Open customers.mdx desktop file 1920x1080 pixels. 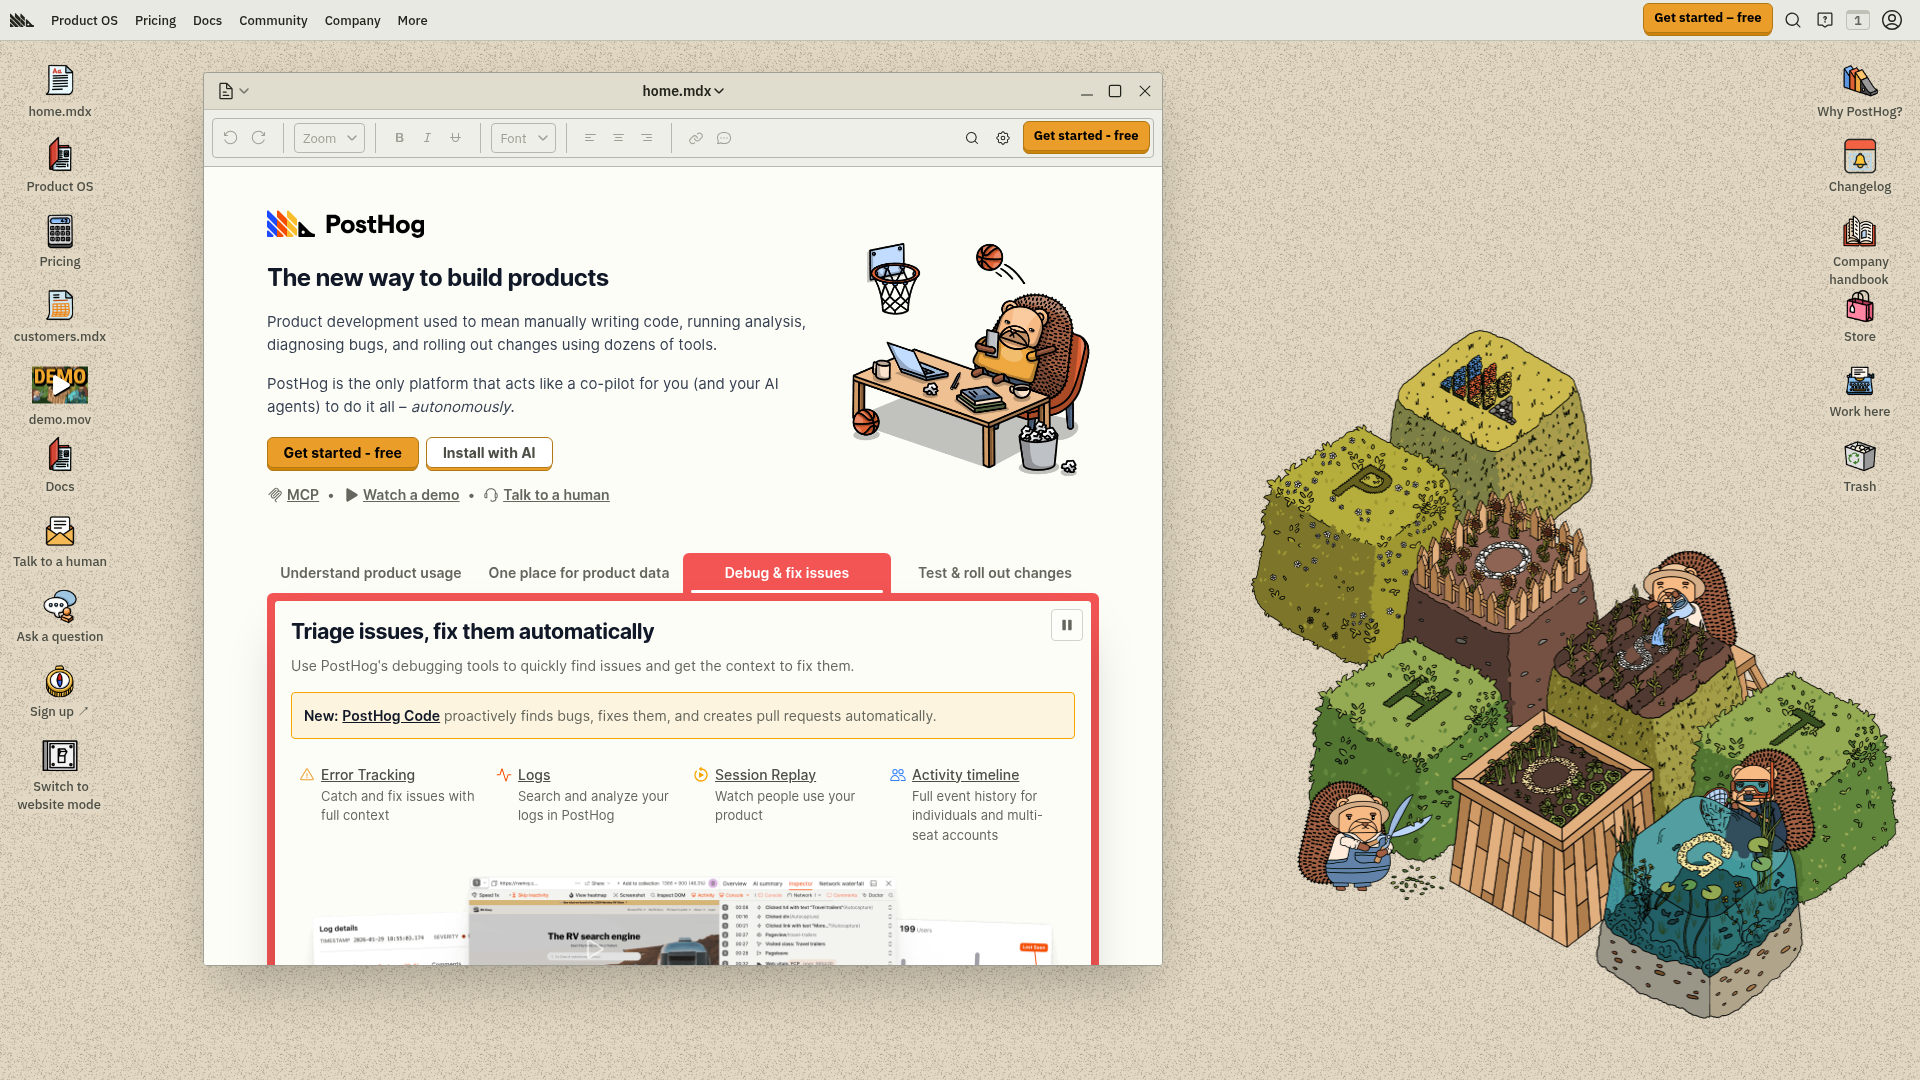(x=60, y=316)
